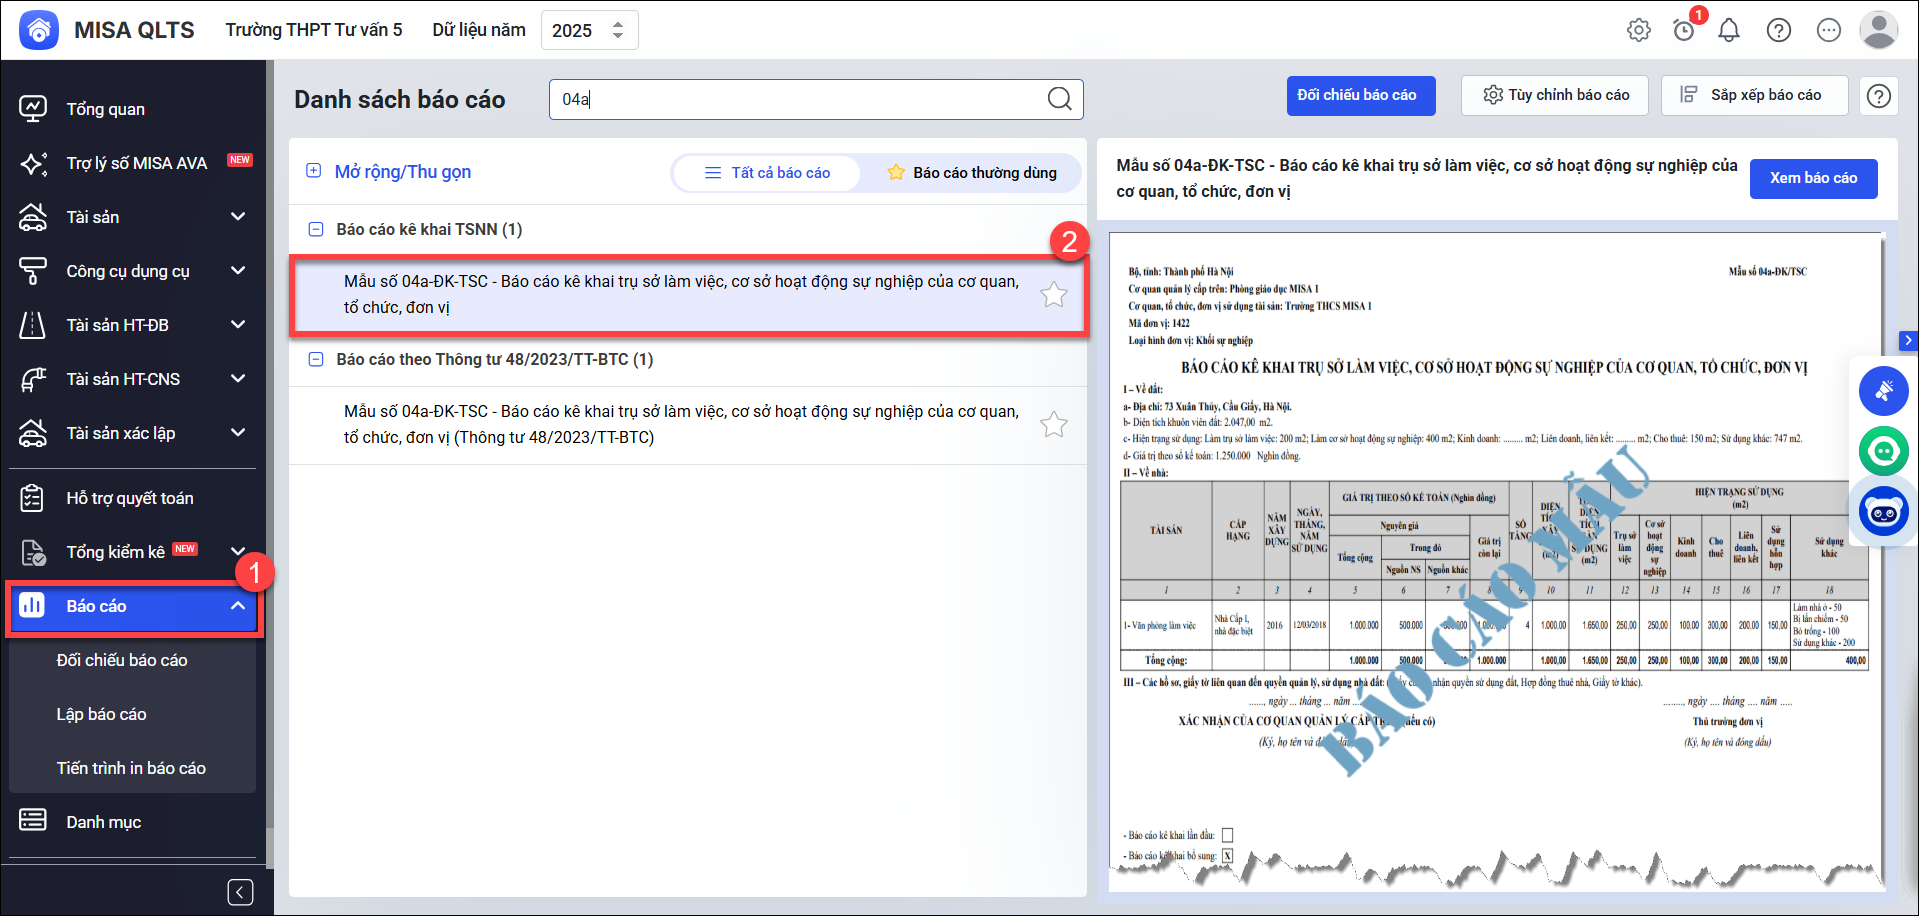This screenshot has height=916, width=1919.
Task: Star the first Mẫu số 04a-ĐK-TSC report
Action: point(1053,295)
